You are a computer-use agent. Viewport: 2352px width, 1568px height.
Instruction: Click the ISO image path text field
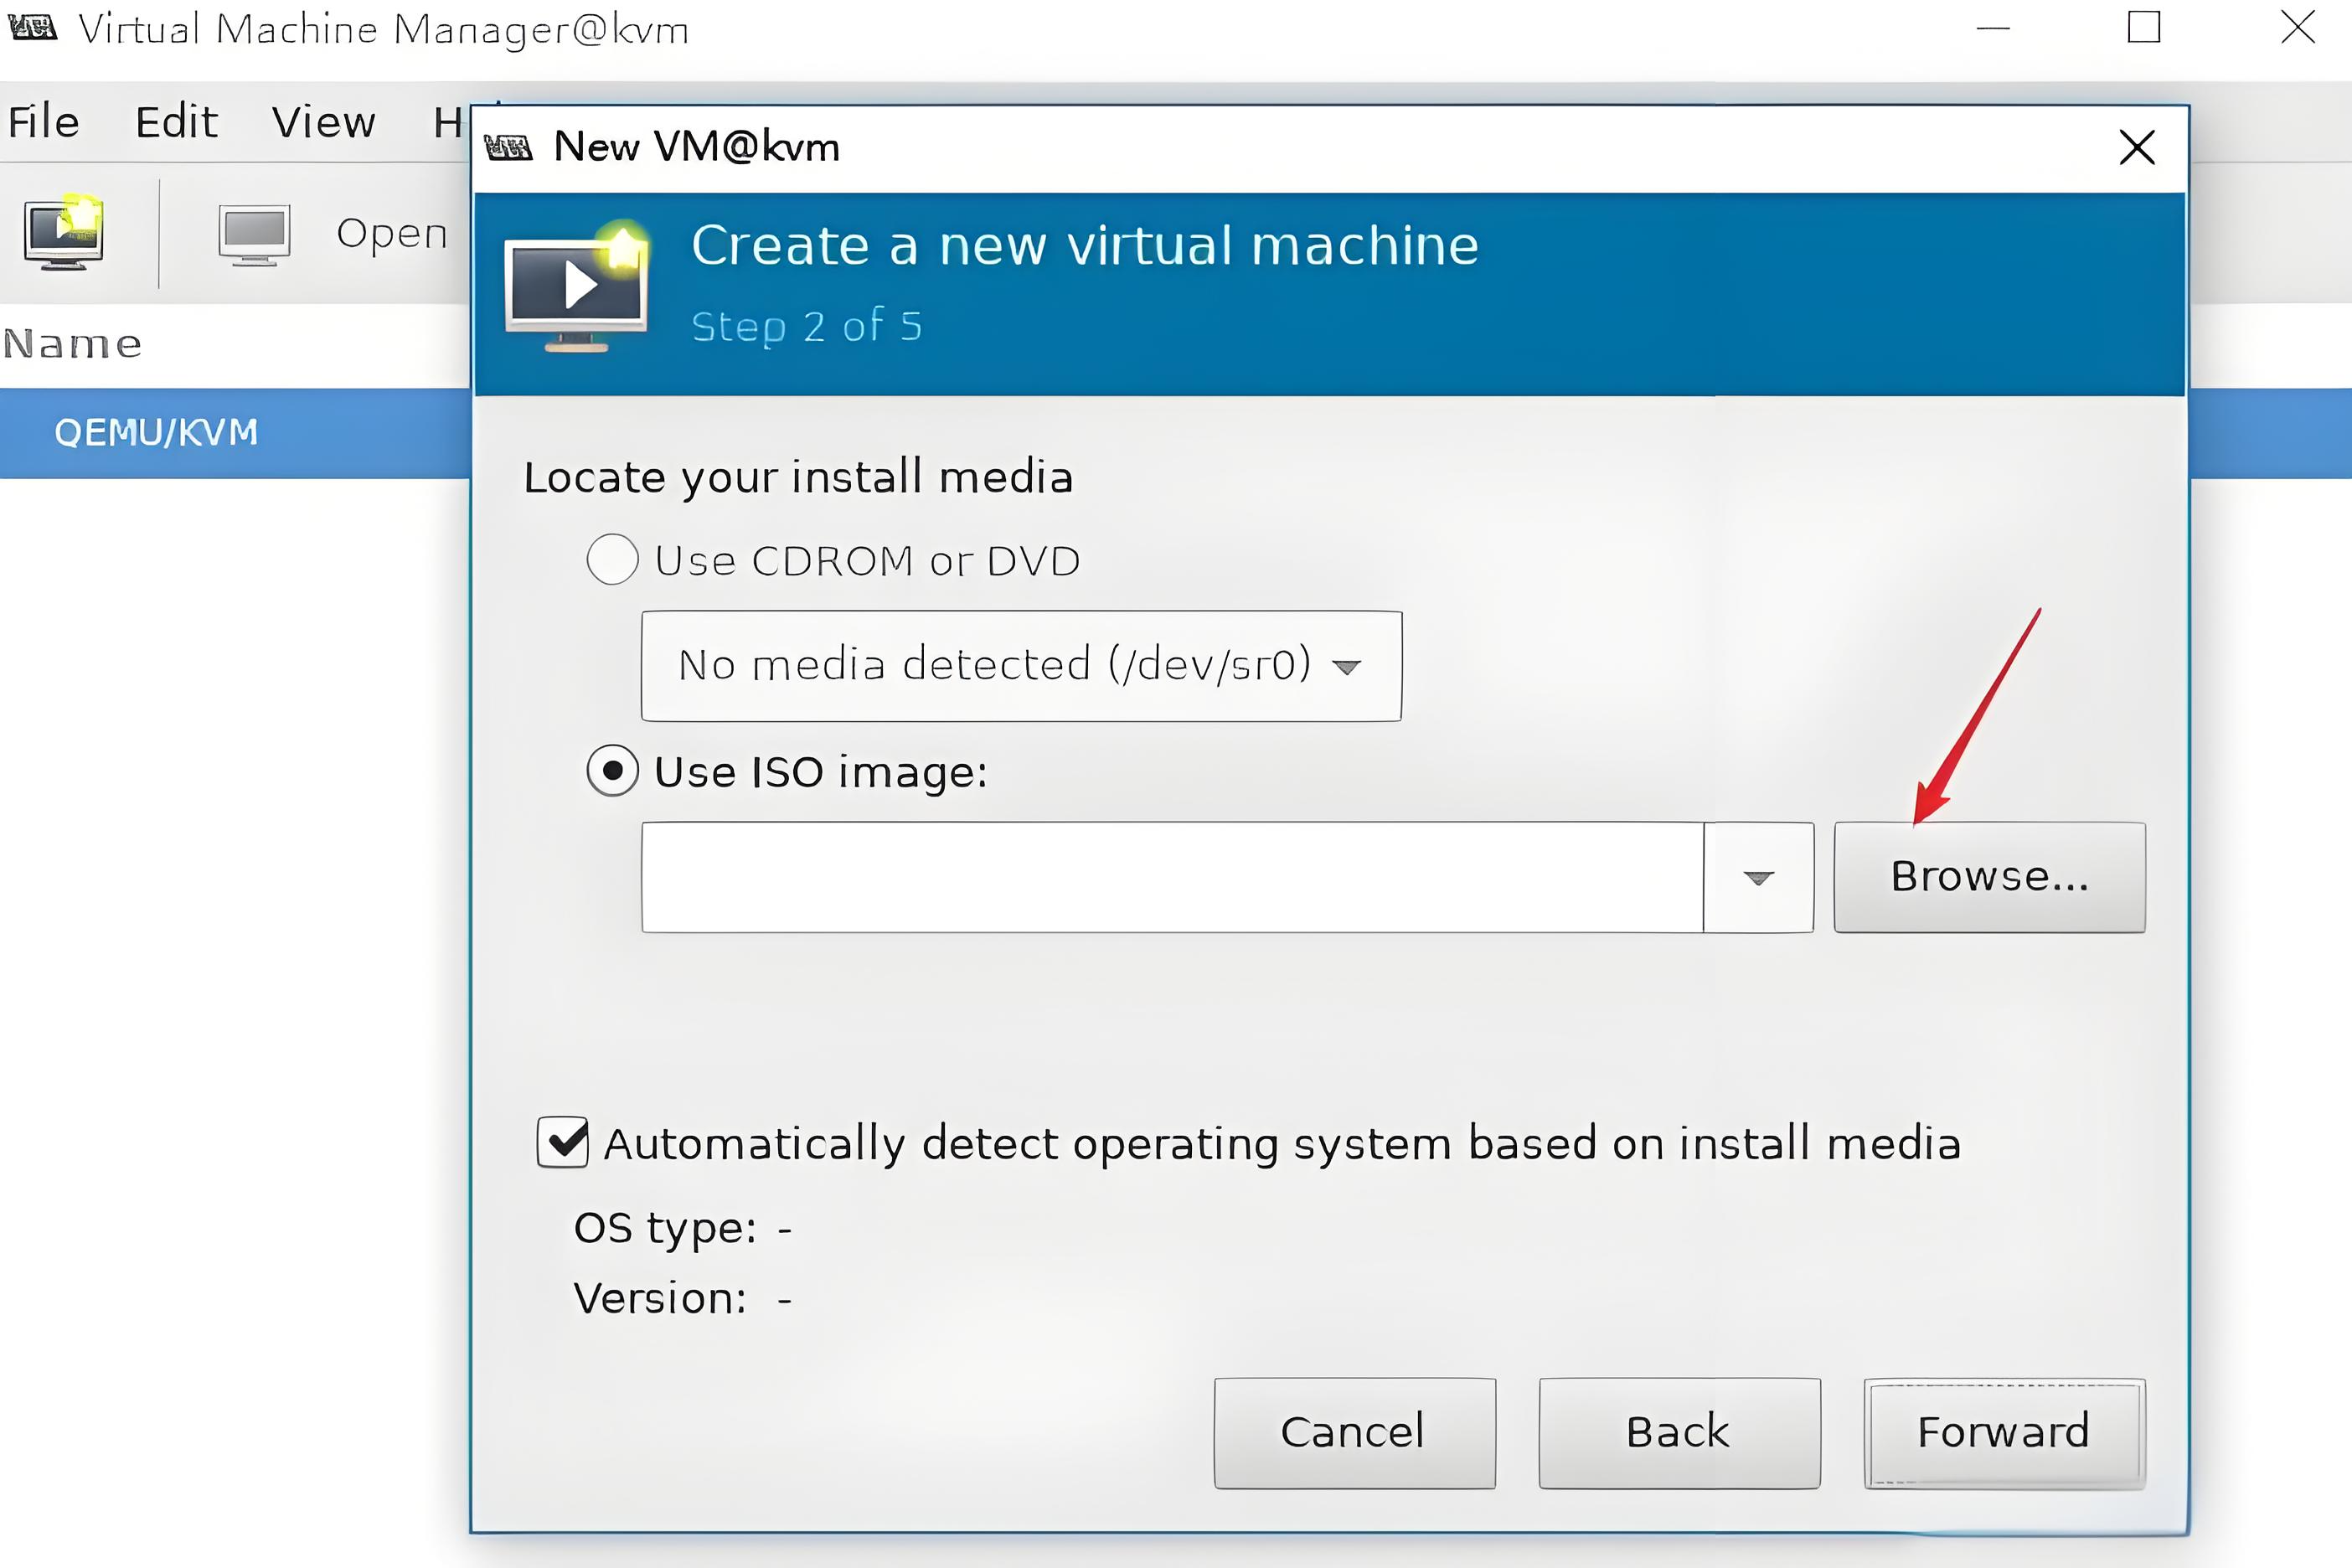pyautogui.click(x=1172, y=878)
